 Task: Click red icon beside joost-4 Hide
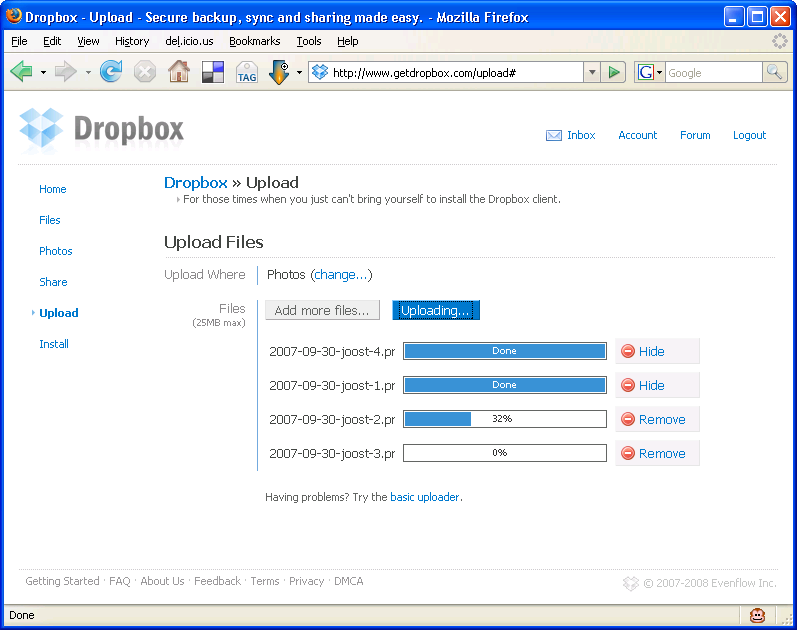[628, 351]
